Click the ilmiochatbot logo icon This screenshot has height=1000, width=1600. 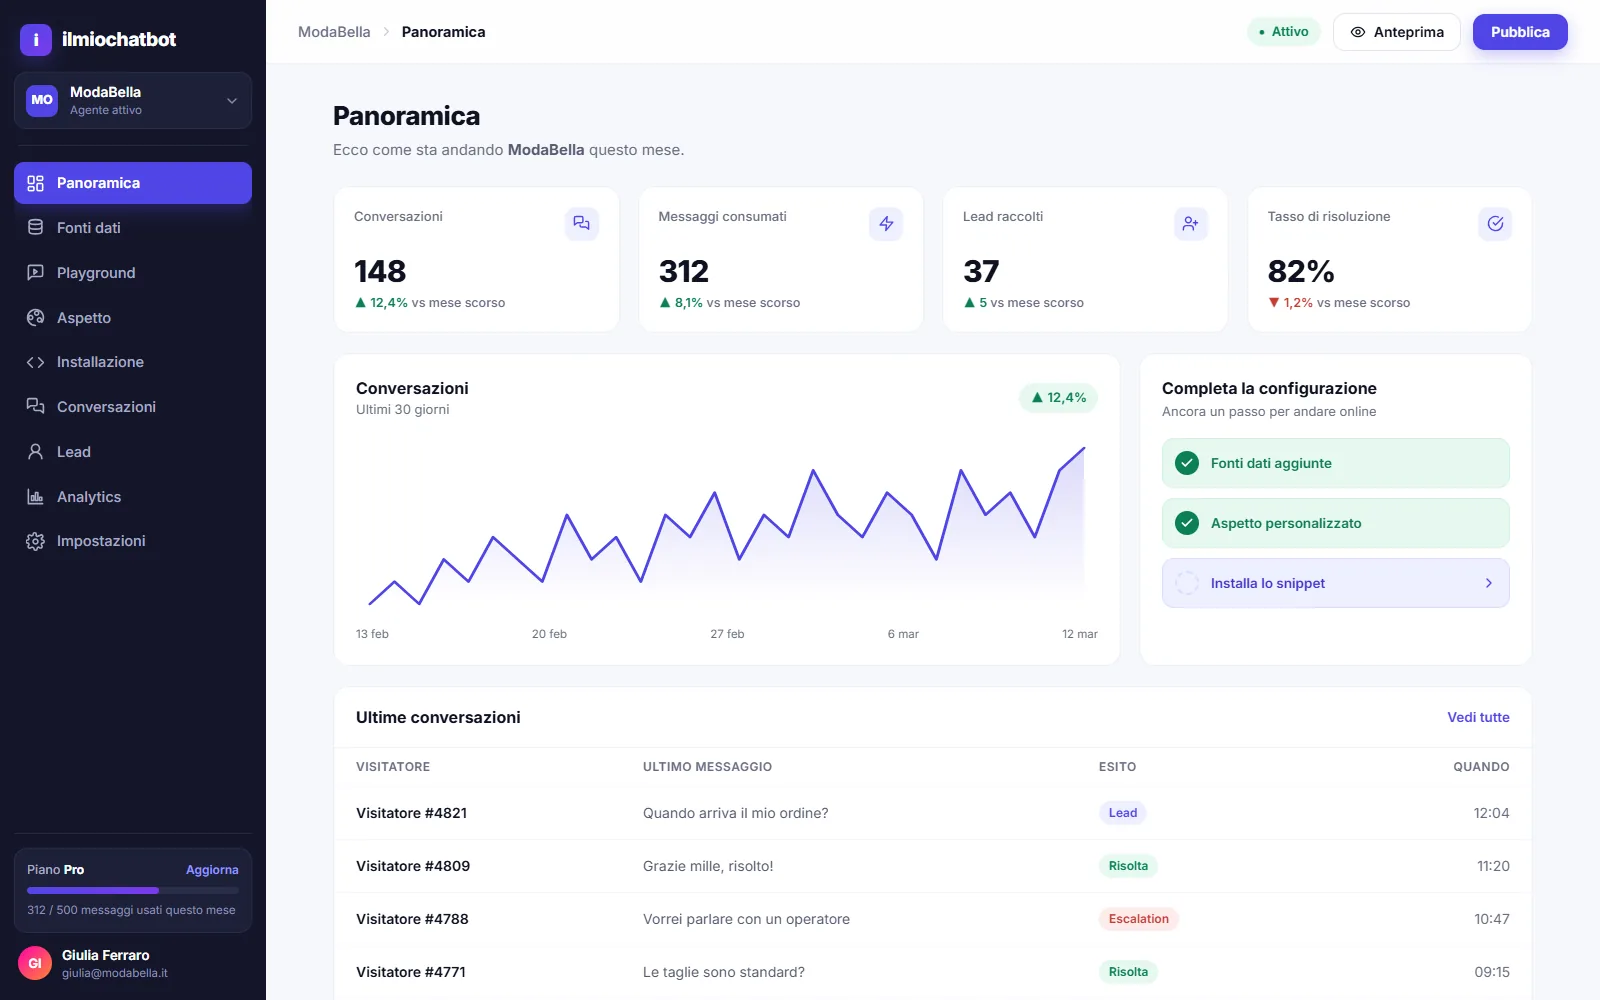(x=36, y=39)
